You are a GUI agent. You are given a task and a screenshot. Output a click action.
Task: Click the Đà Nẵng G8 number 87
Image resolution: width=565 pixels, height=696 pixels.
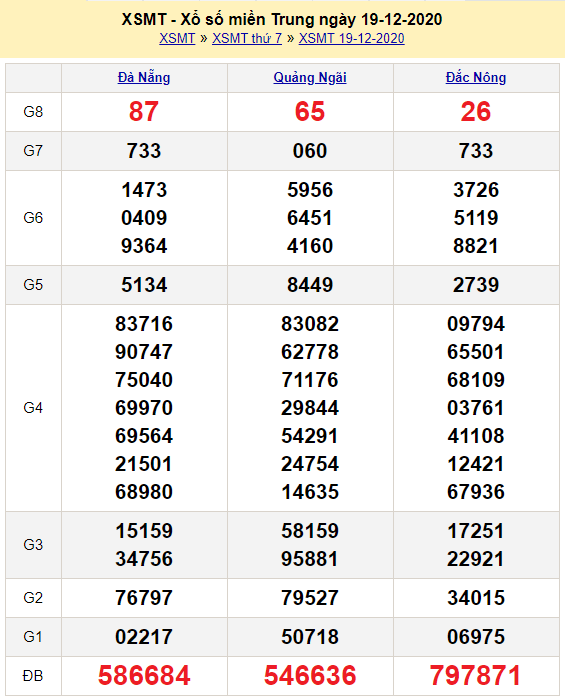pos(144,111)
